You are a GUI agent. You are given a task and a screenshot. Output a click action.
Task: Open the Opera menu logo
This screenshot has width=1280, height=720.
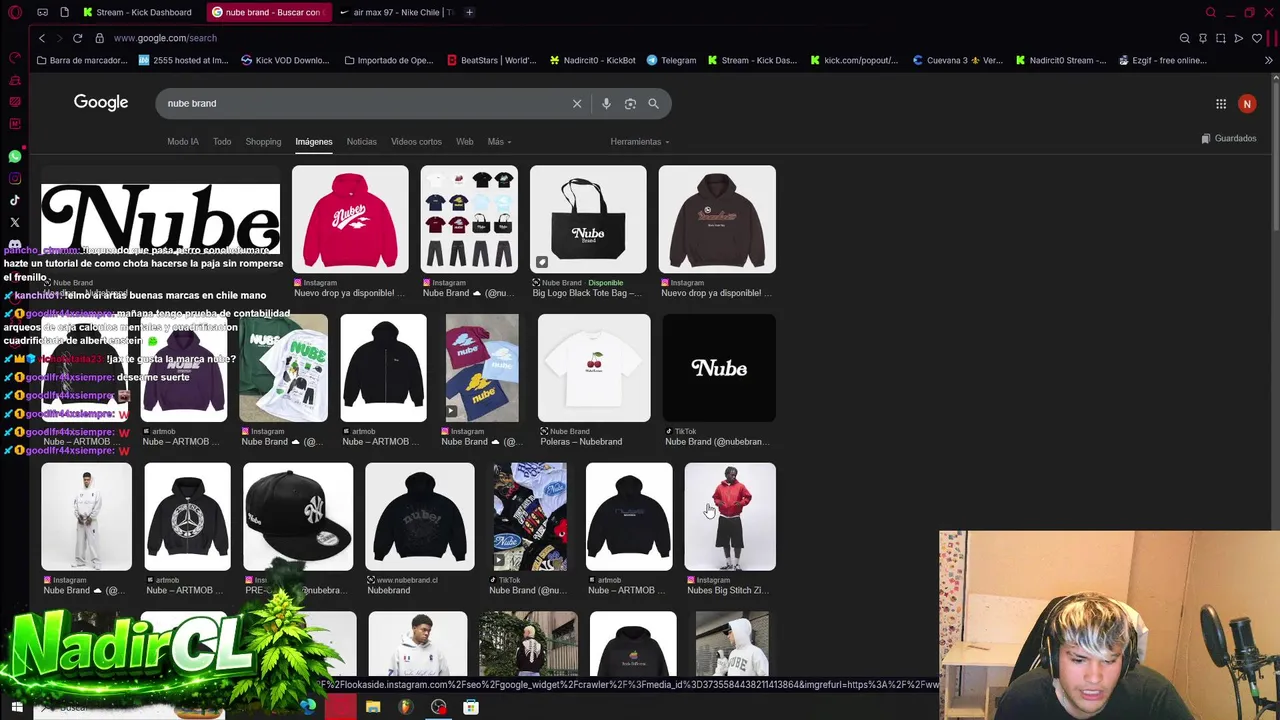click(14, 12)
